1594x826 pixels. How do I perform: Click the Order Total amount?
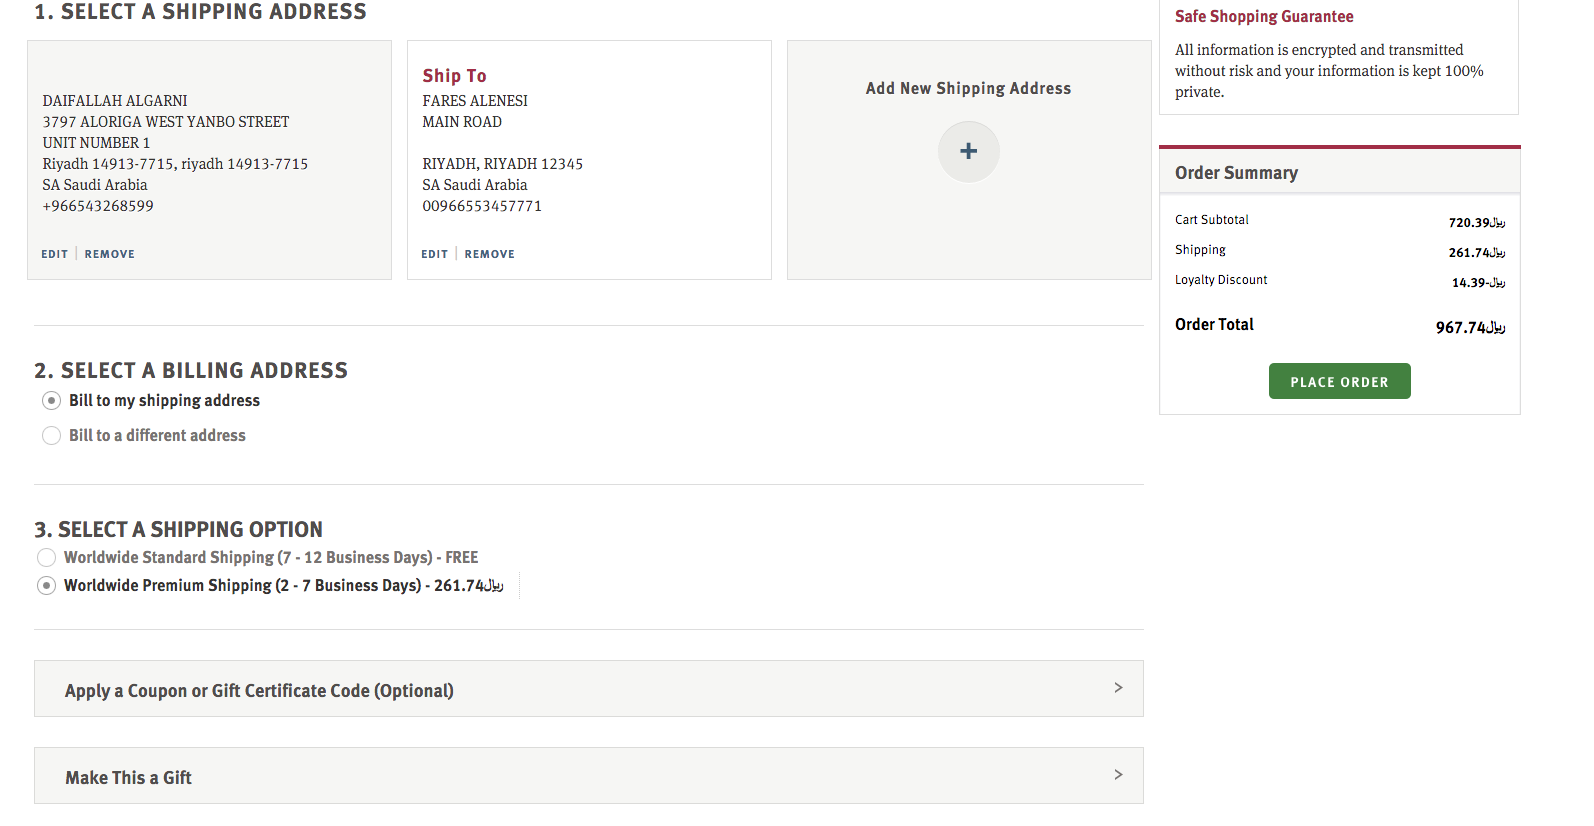click(x=1469, y=327)
